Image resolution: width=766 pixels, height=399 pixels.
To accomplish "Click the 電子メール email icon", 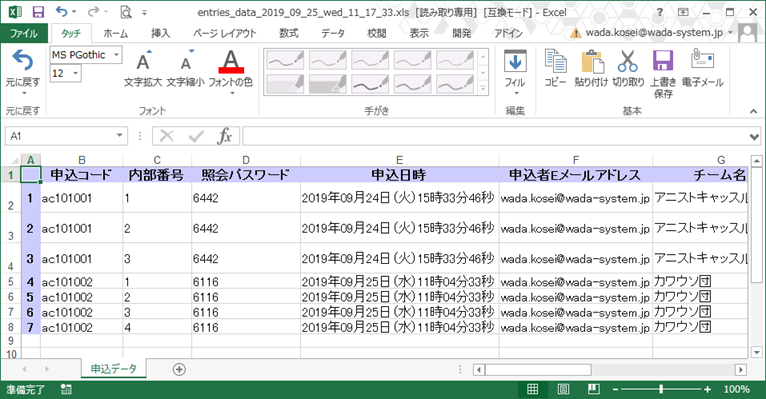I will click(x=702, y=68).
